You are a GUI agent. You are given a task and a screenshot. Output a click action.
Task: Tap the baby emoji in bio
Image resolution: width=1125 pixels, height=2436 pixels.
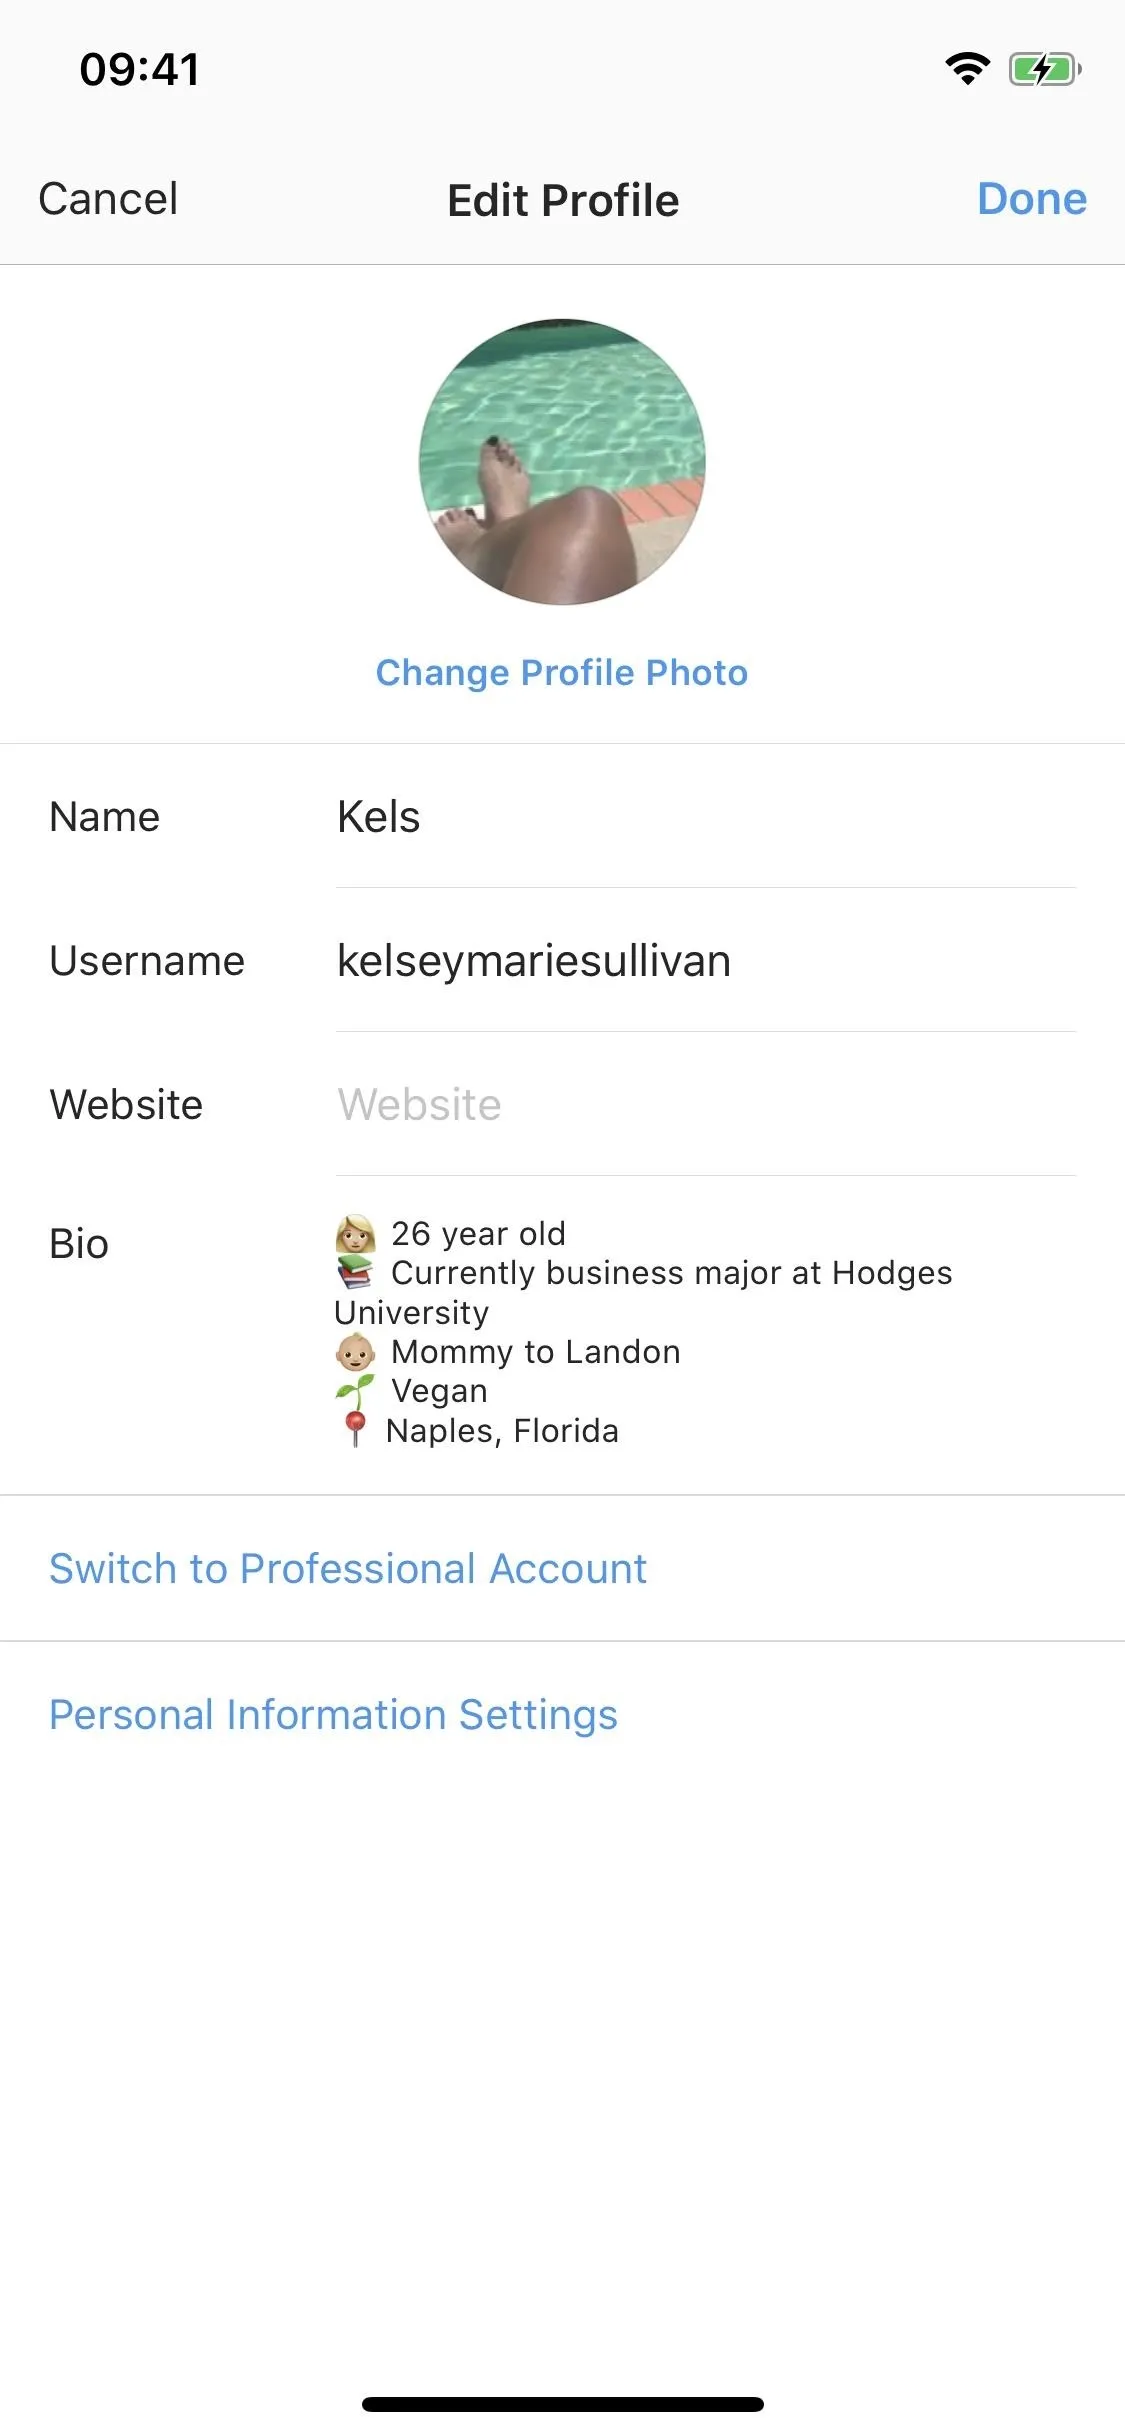(355, 1352)
